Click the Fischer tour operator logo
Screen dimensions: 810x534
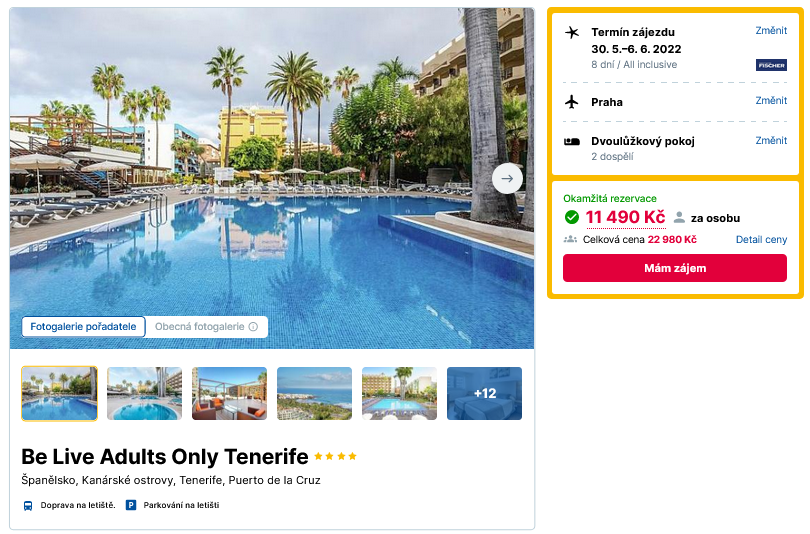[x=771, y=65]
